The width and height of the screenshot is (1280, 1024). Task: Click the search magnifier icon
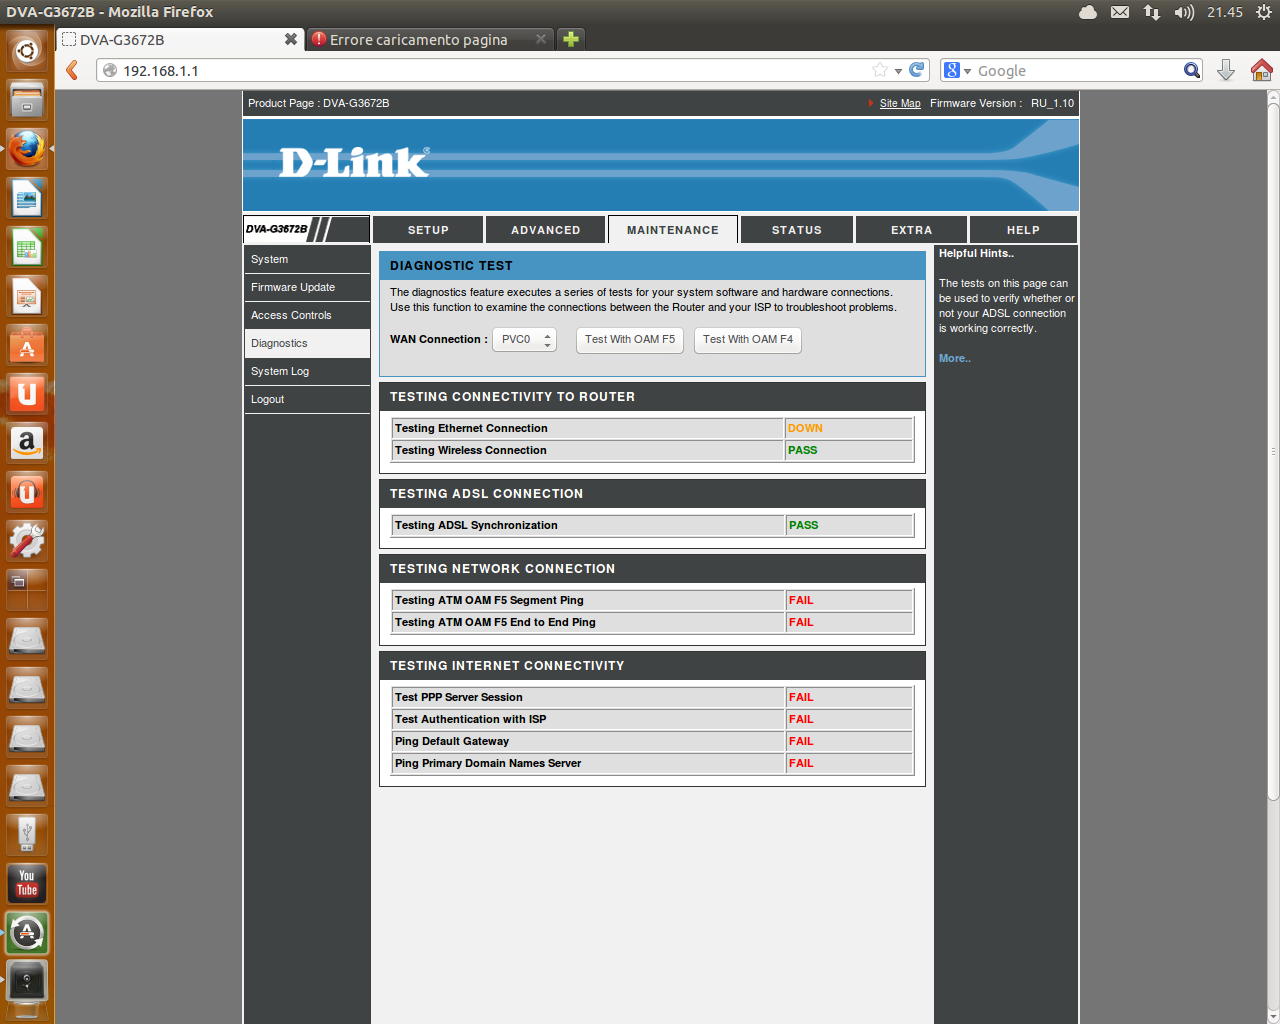click(x=1192, y=70)
